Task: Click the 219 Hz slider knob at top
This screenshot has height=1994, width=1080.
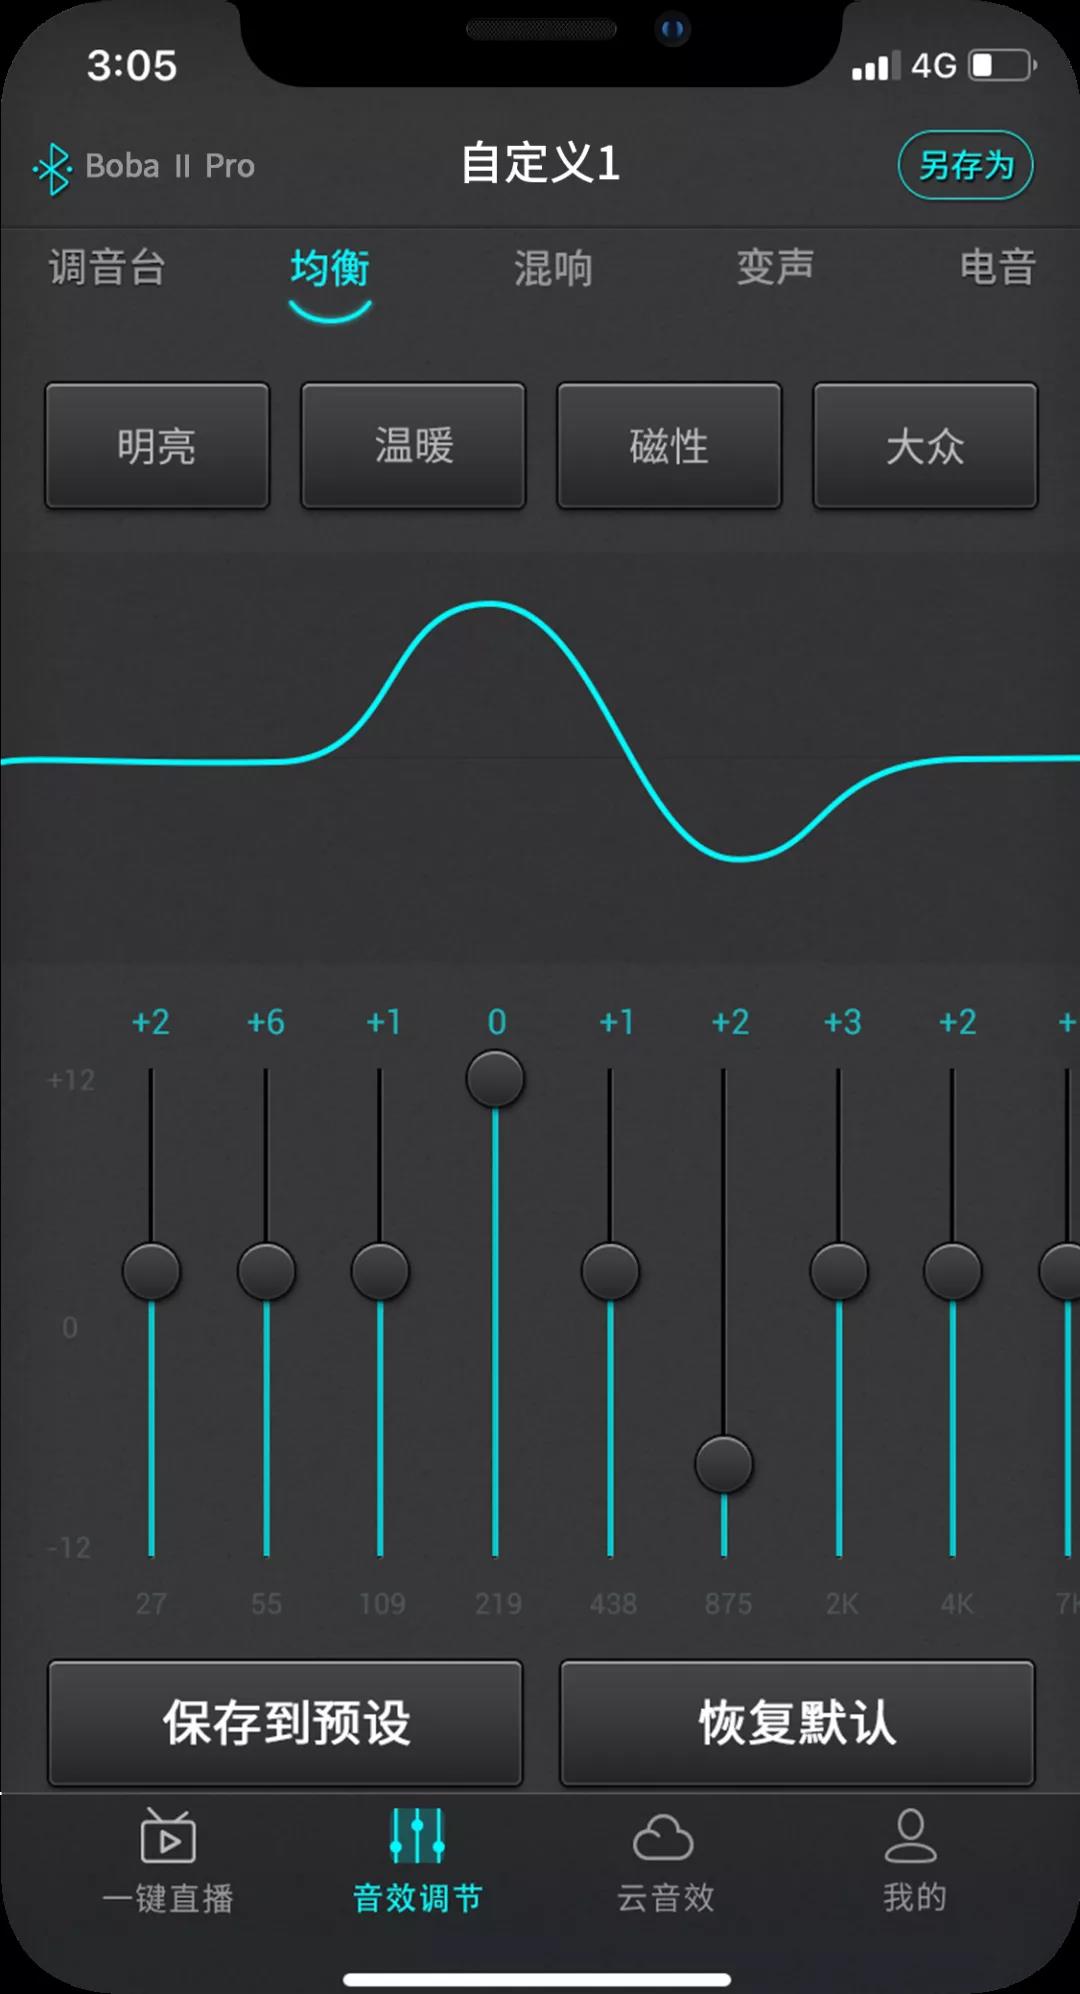Action: (x=495, y=1079)
